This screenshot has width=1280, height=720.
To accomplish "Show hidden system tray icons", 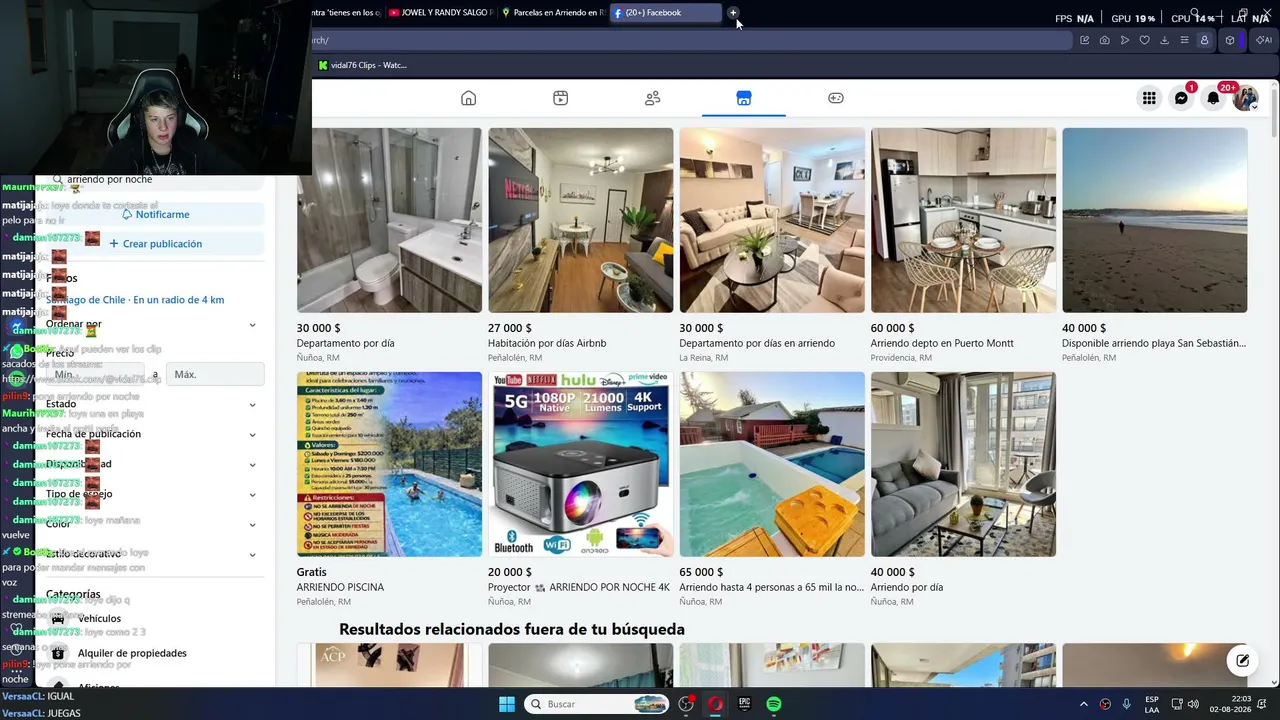I will [1083, 704].
